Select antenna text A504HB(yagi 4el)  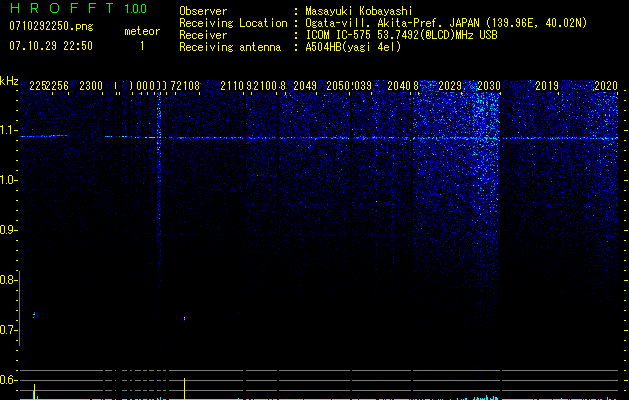(353, 47)
